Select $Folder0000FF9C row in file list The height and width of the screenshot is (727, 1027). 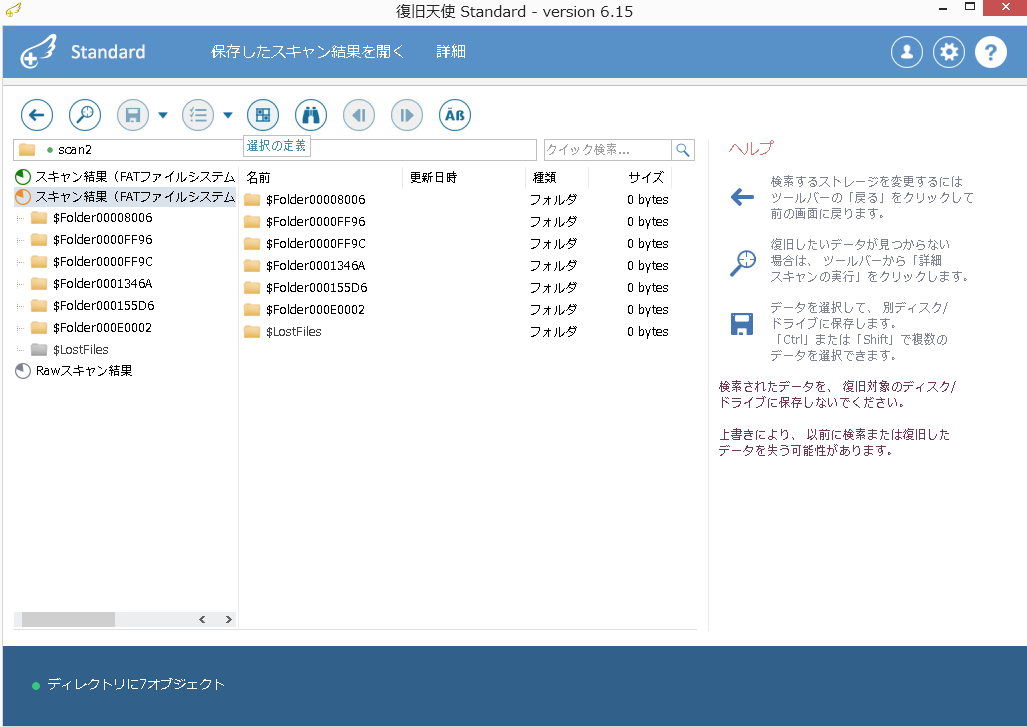click(457, 244)
